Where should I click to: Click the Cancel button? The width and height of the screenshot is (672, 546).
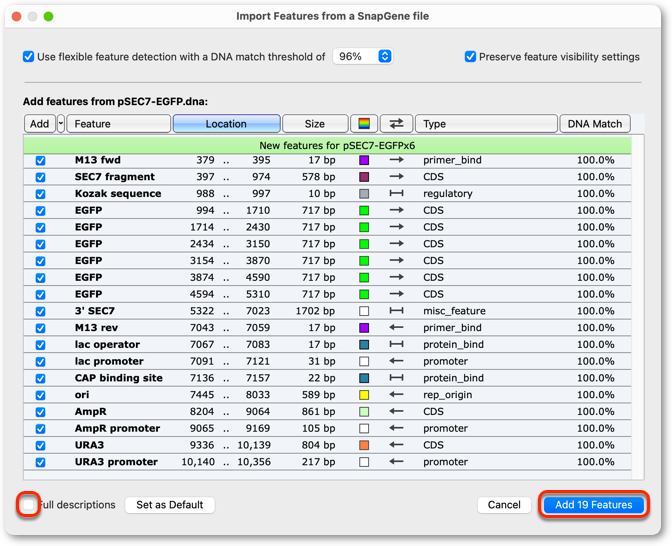[504, 505]
